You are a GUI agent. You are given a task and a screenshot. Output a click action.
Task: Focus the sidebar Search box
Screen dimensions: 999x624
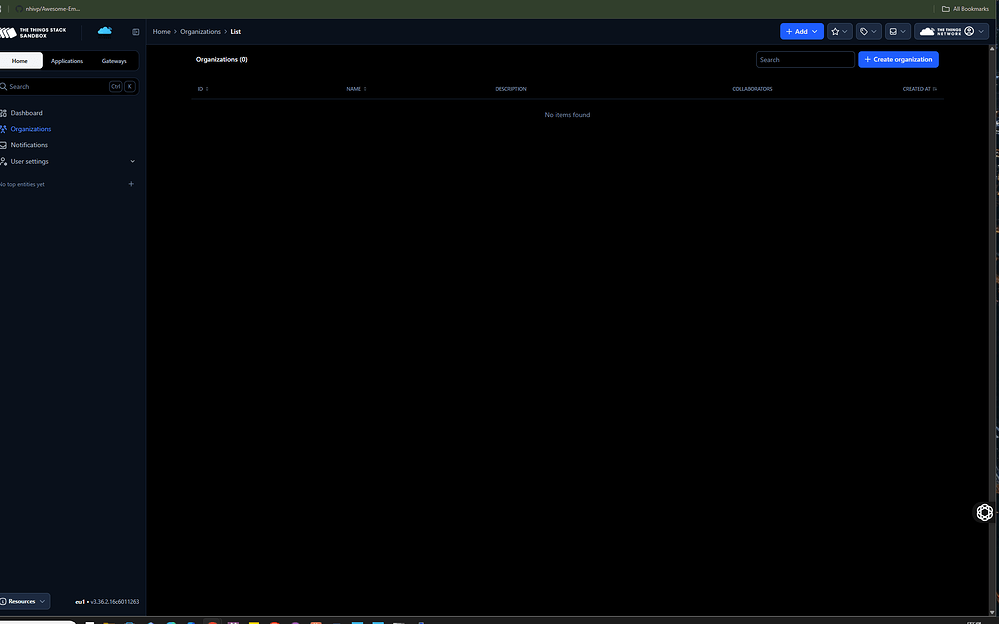tap(69, 87)
